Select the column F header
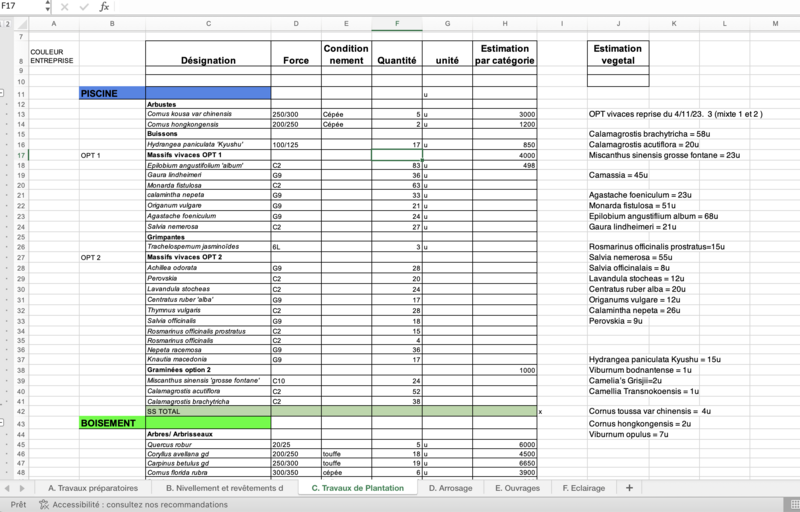 tap(396, 22)
